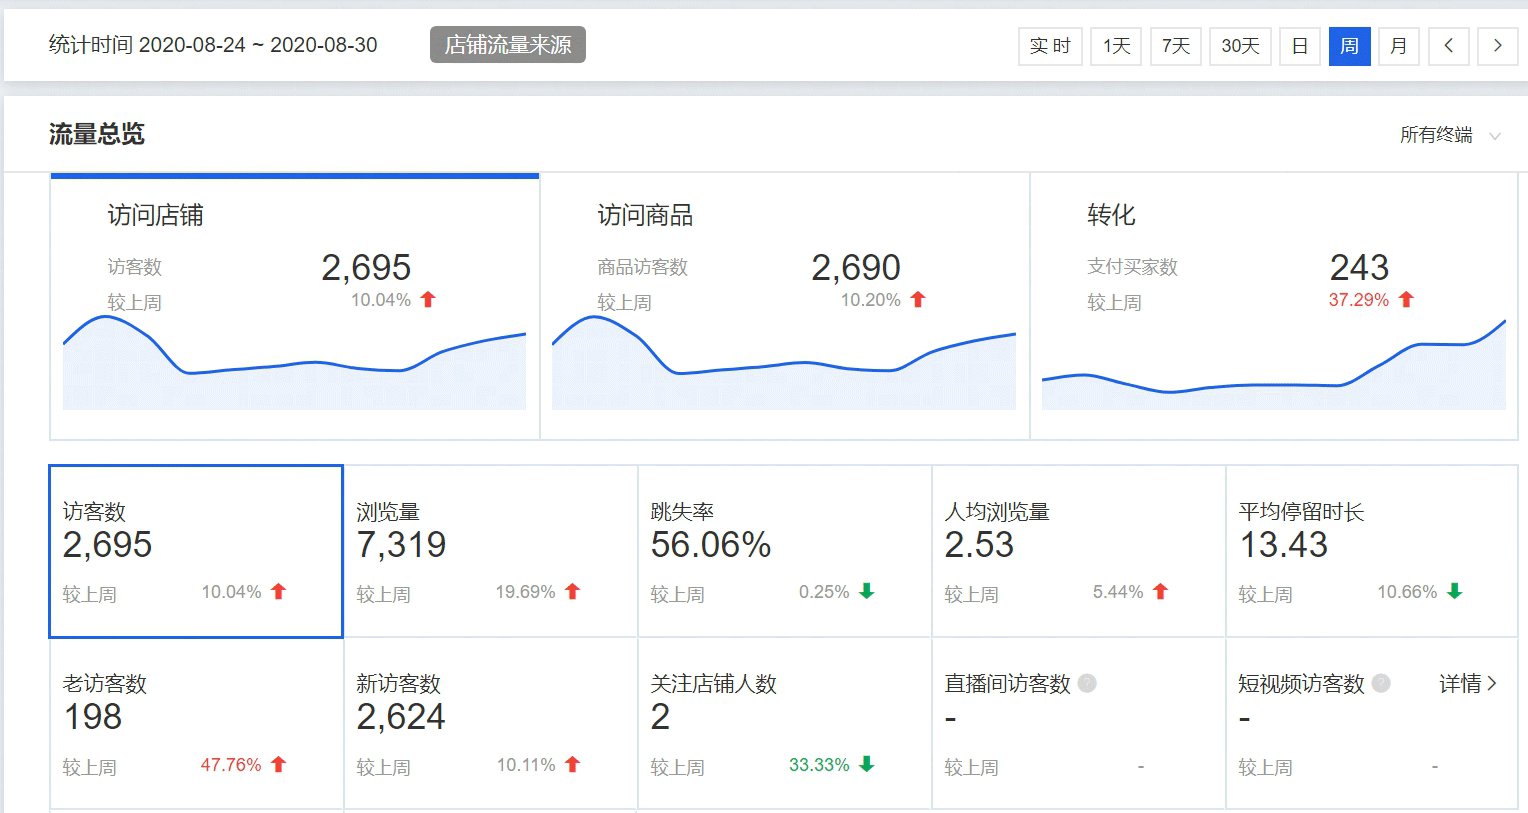Switch to the 实时 time range
The height and width of the screenshot is (813, 1528).
pos(1050,46)
